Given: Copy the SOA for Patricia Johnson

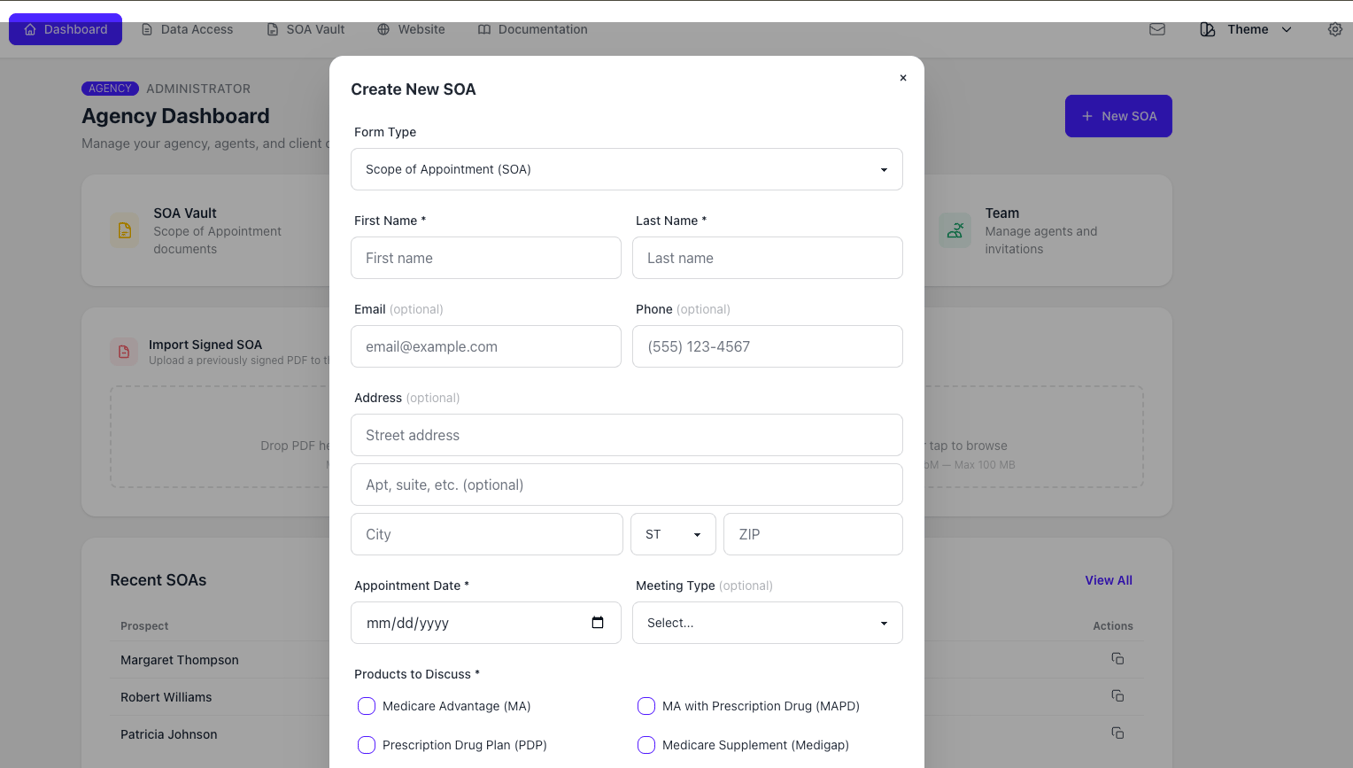Looking at the screenshot, I should (x=1117, y=733).
